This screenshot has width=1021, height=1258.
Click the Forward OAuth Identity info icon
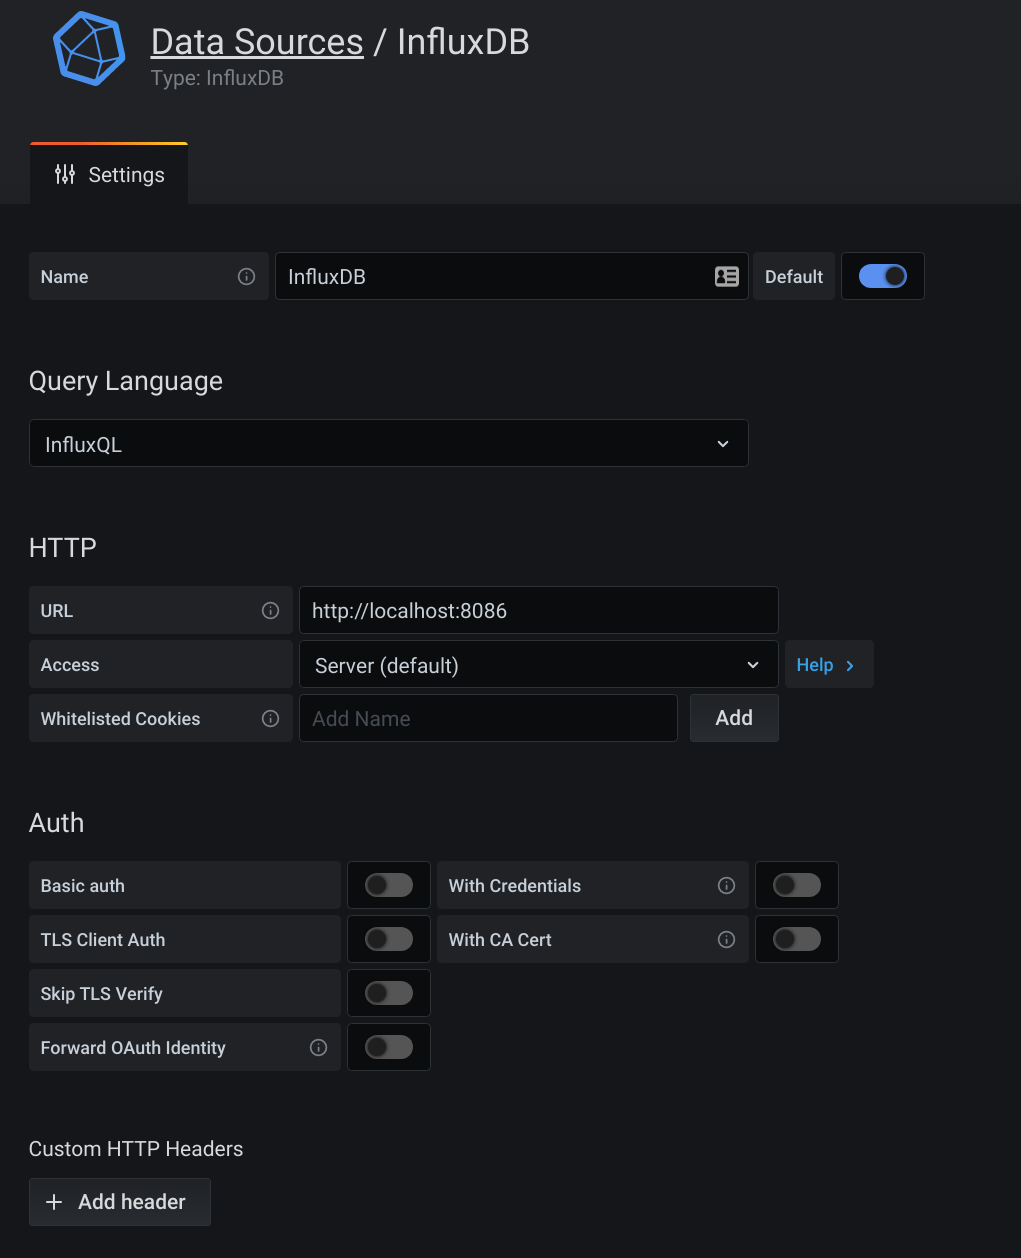[x=318, y=1047]
